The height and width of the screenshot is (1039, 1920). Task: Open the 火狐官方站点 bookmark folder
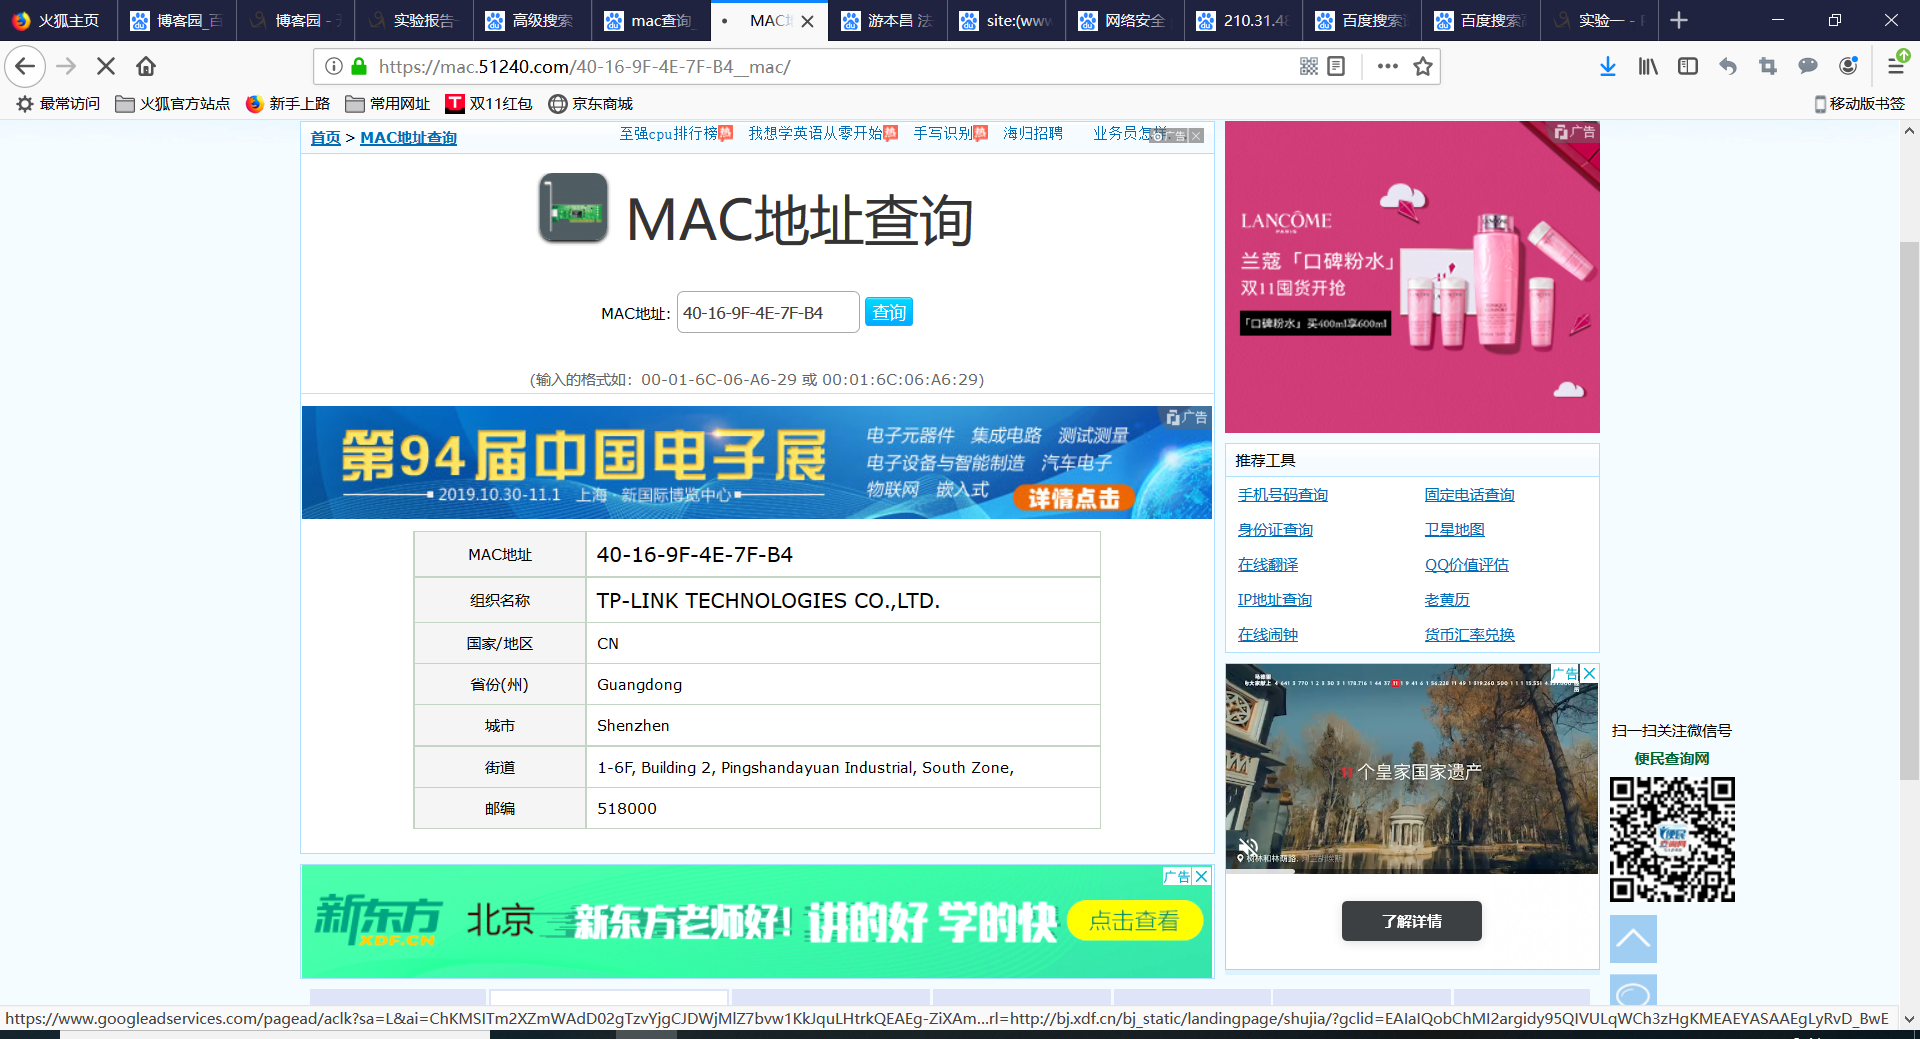(x=173, y=104)
